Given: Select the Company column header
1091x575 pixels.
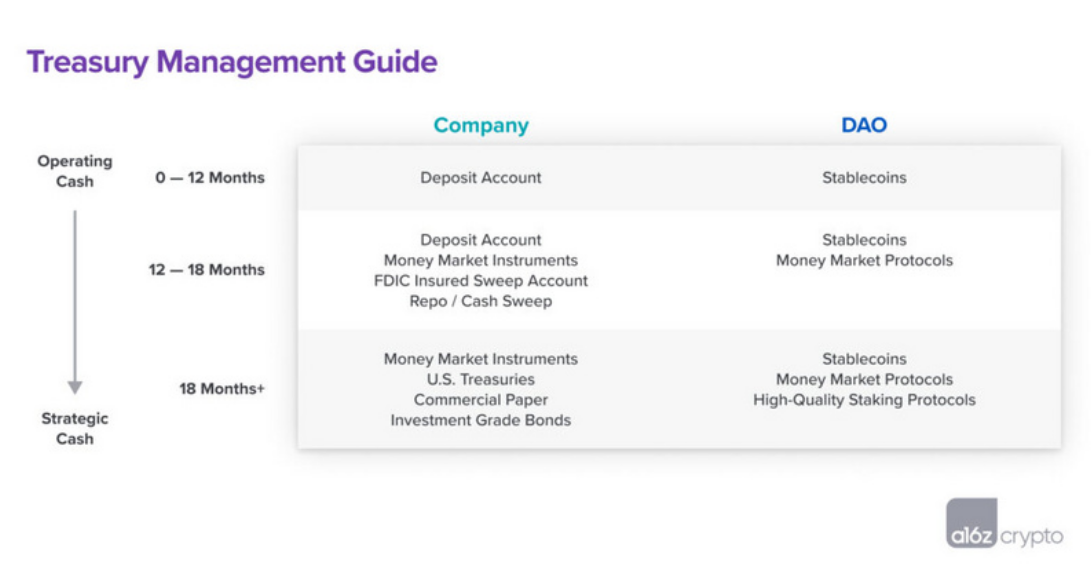Looking at the screenshot, I should click(481, 125).
